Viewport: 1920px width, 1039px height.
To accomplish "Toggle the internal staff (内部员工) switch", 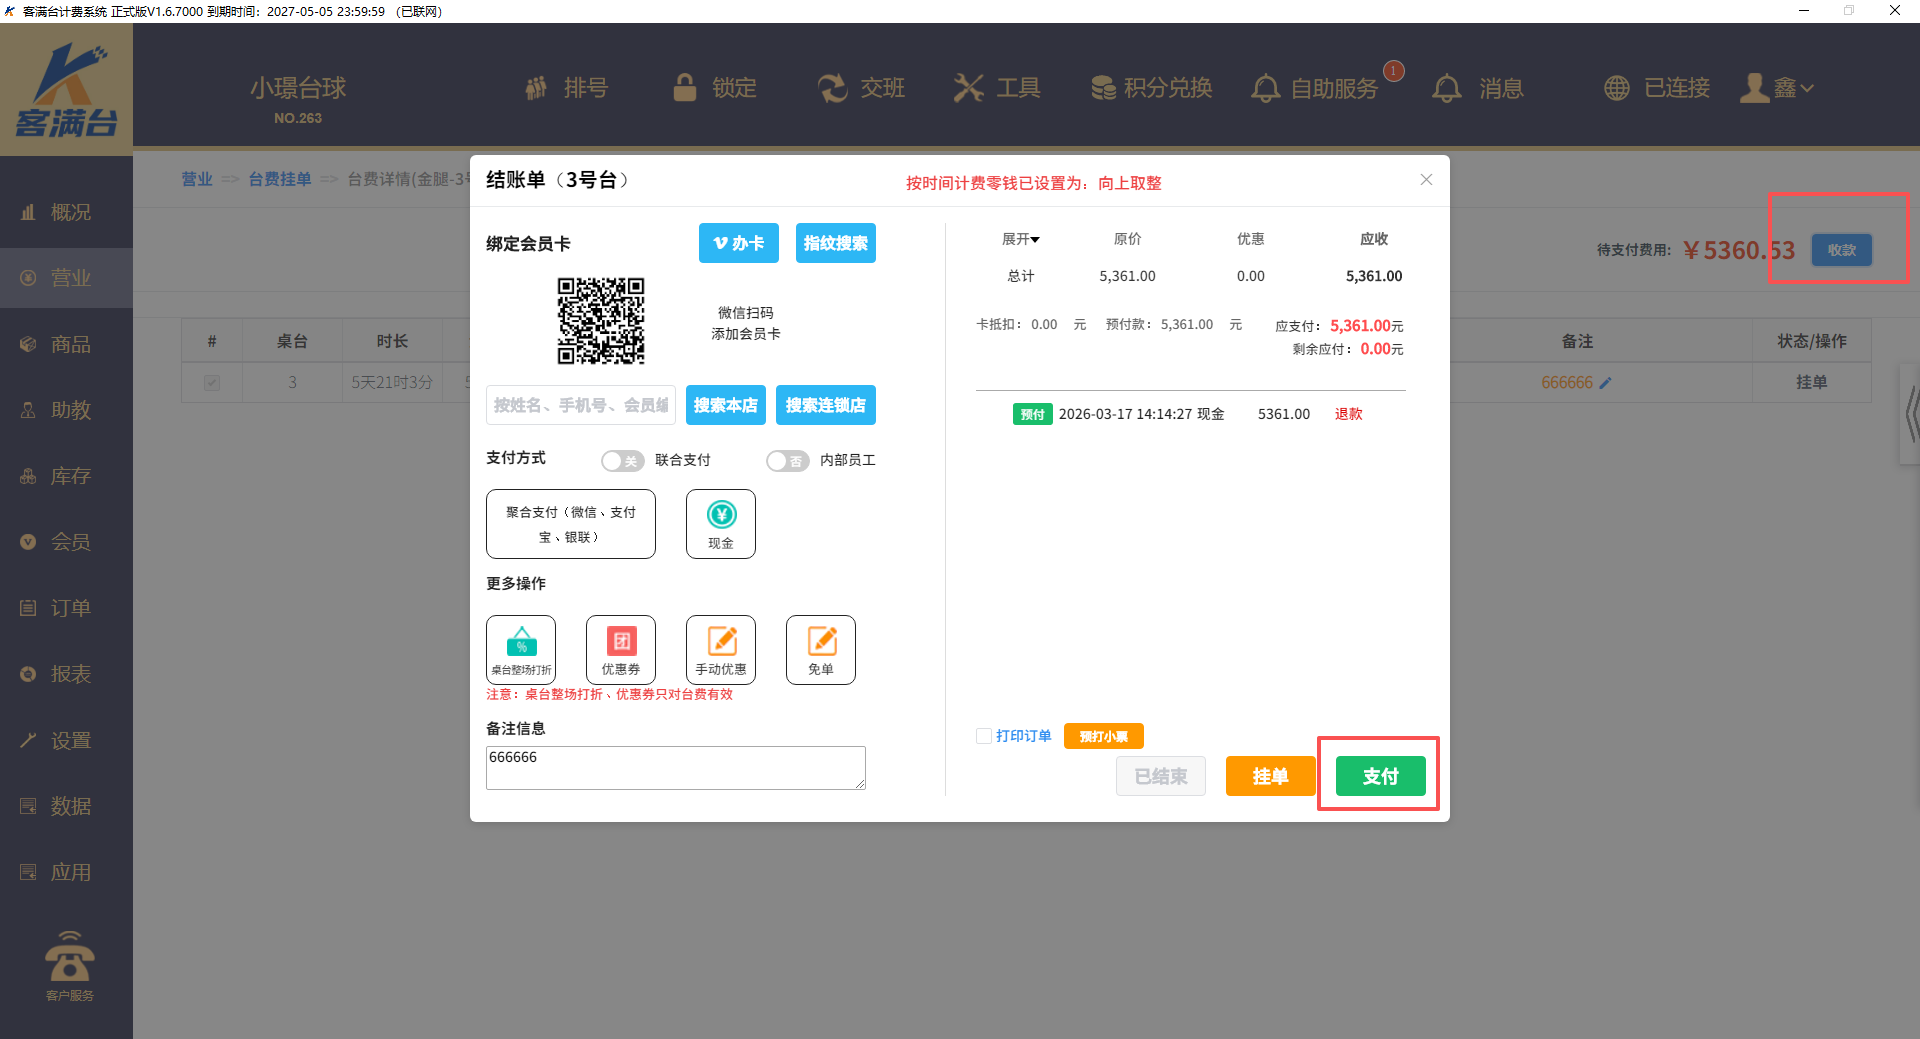I will click(787, 461).
